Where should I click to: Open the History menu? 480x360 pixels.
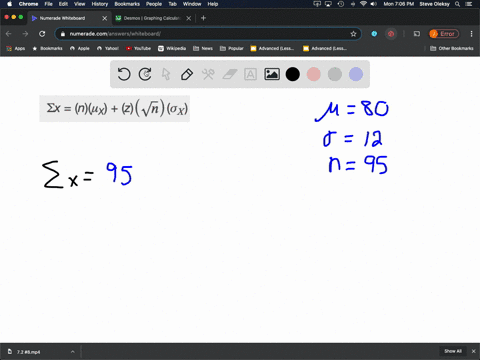pyautogui.click(x=100, y=4)
